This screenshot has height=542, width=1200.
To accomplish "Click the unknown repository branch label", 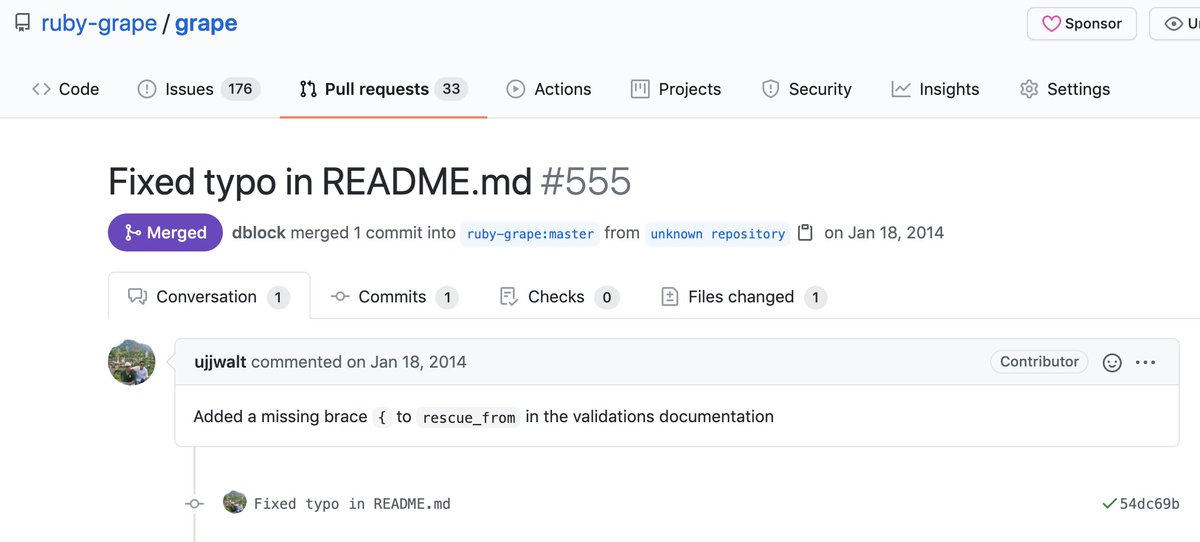I will (x=718, y=234).
